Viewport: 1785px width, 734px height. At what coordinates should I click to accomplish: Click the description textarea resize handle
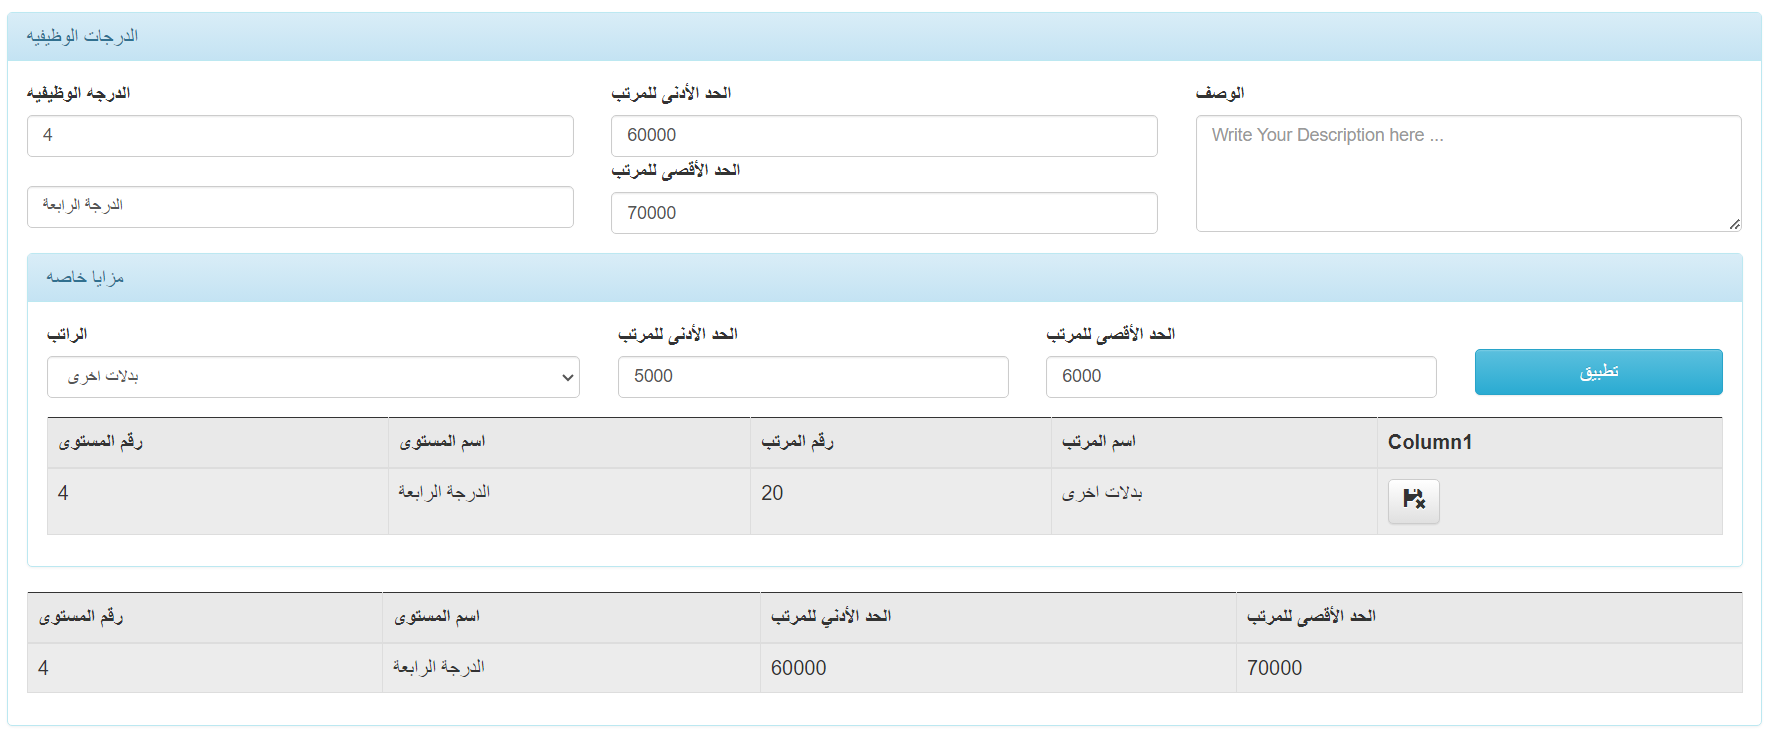1734,225
